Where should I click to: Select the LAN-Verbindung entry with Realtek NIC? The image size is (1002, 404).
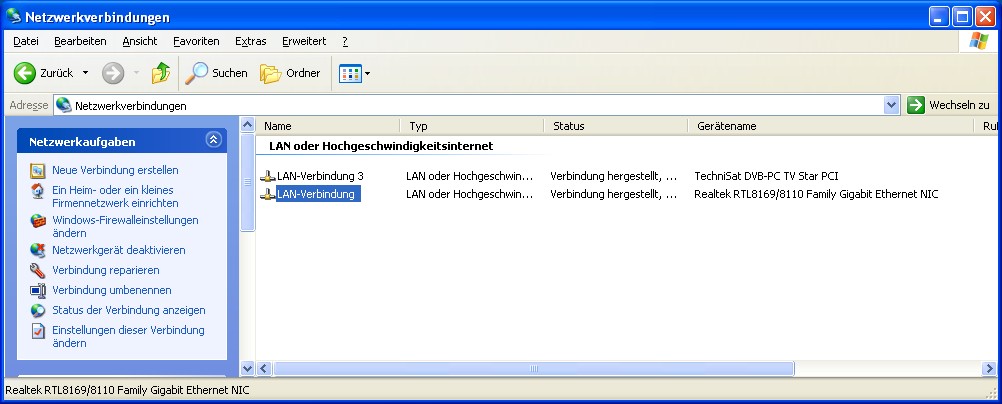pos(316,194)
